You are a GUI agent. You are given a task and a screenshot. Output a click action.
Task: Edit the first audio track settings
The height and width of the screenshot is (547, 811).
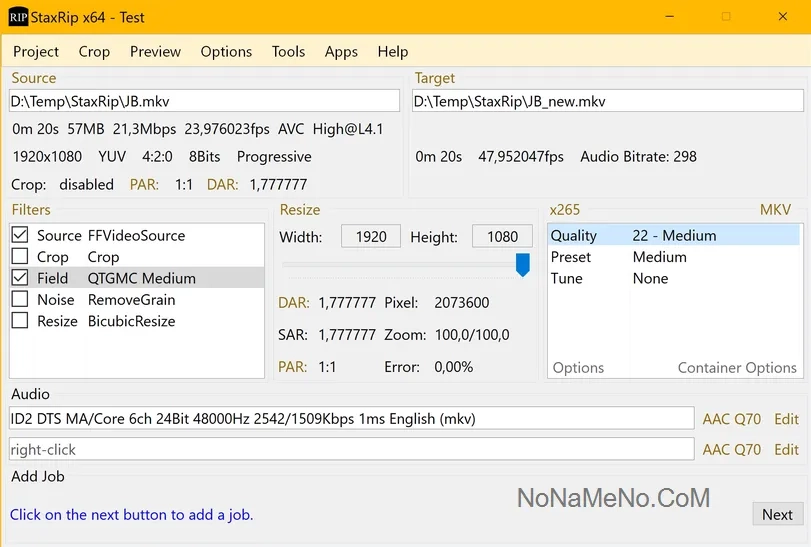[786, 419]
